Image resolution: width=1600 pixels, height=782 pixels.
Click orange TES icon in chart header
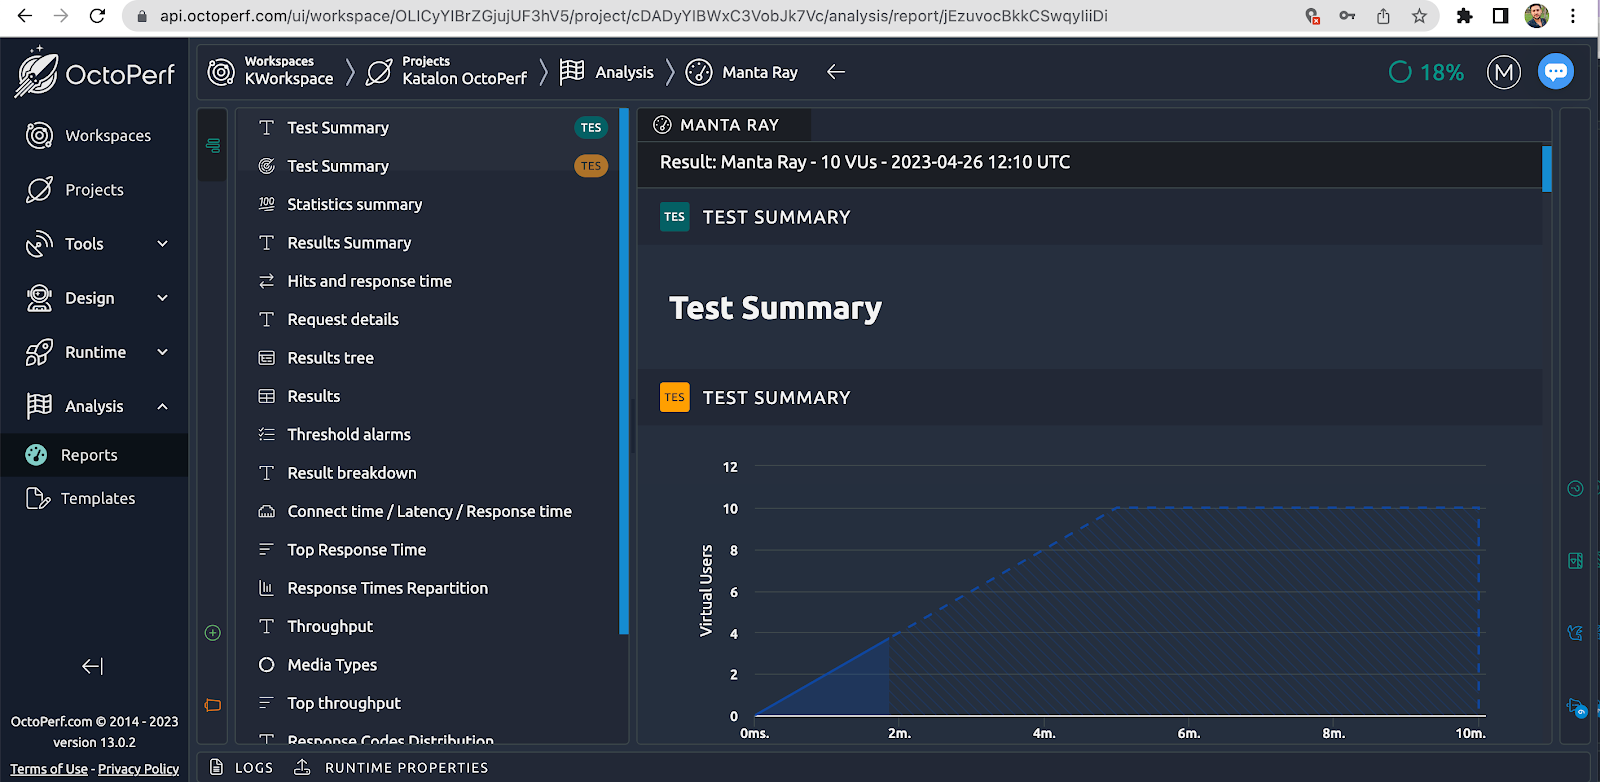(675, 397)
